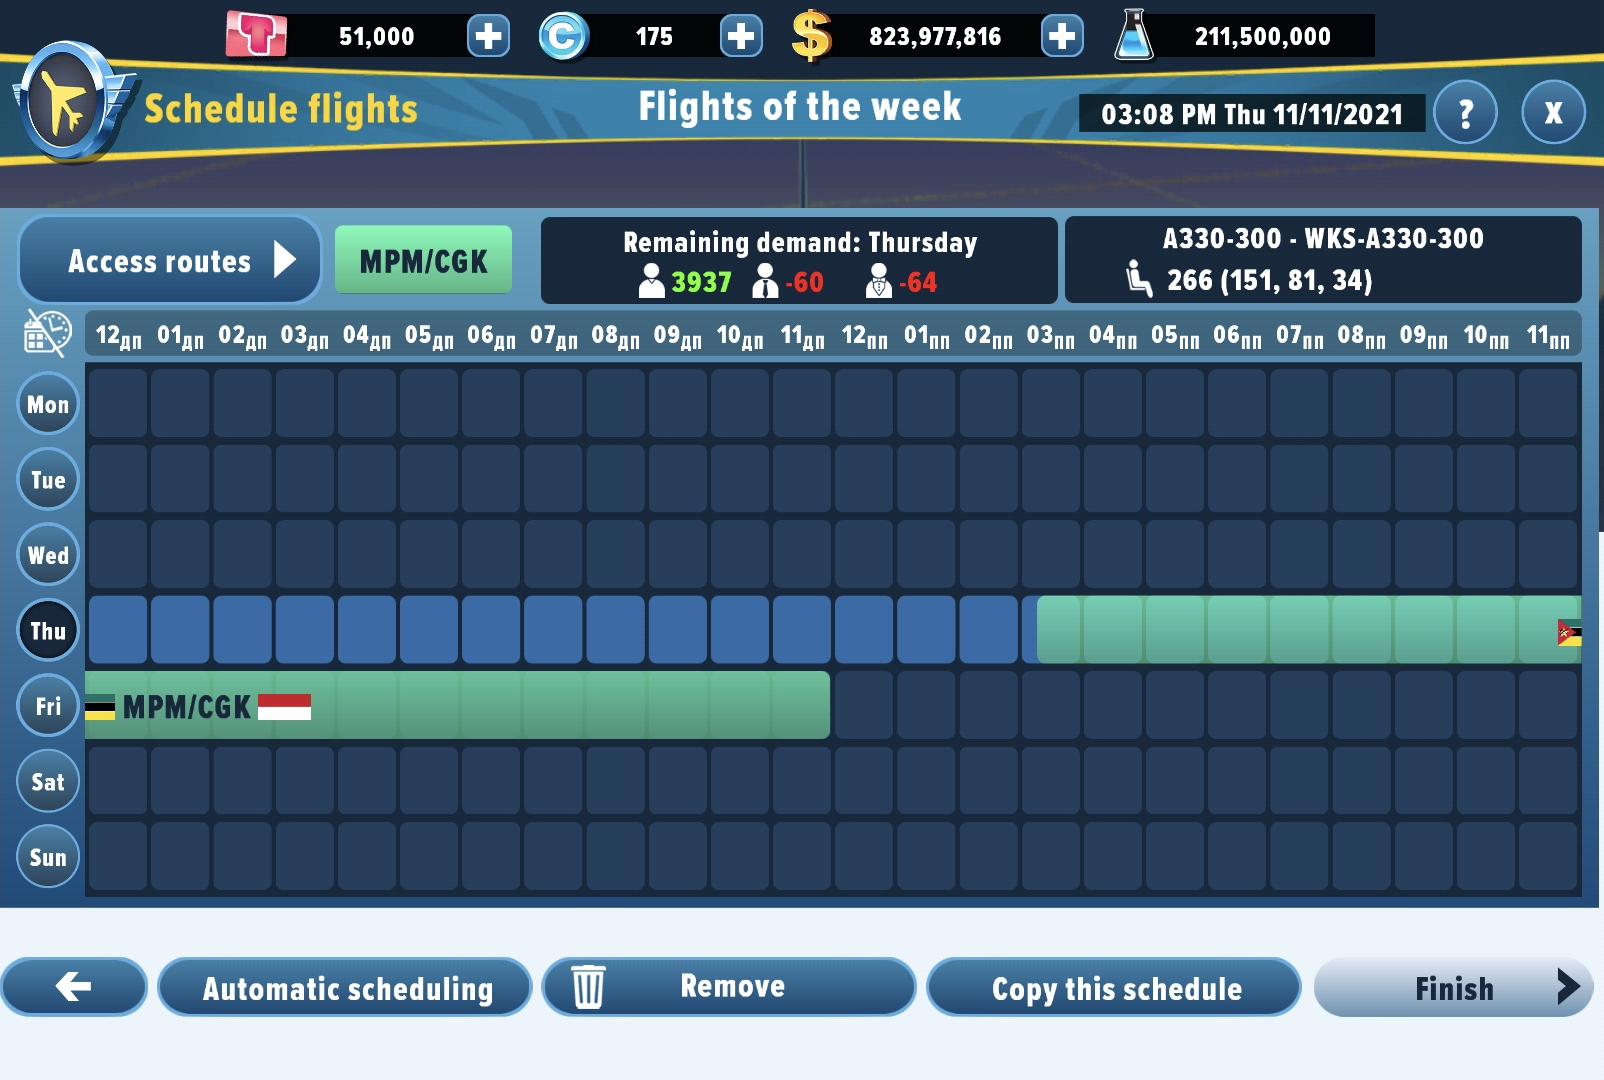Click Copy this schedule button
Viewport: 1604px width, 1080px height.
pos(1114,988)
